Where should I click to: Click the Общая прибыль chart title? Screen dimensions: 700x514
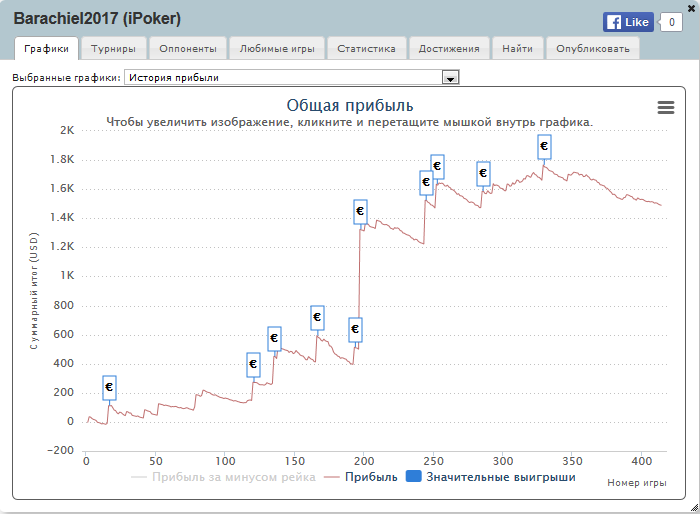(x=350, y=105)
